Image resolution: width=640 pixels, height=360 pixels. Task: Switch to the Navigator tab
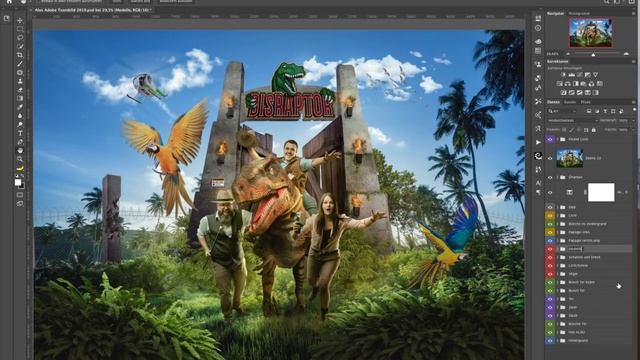(556, 13)
